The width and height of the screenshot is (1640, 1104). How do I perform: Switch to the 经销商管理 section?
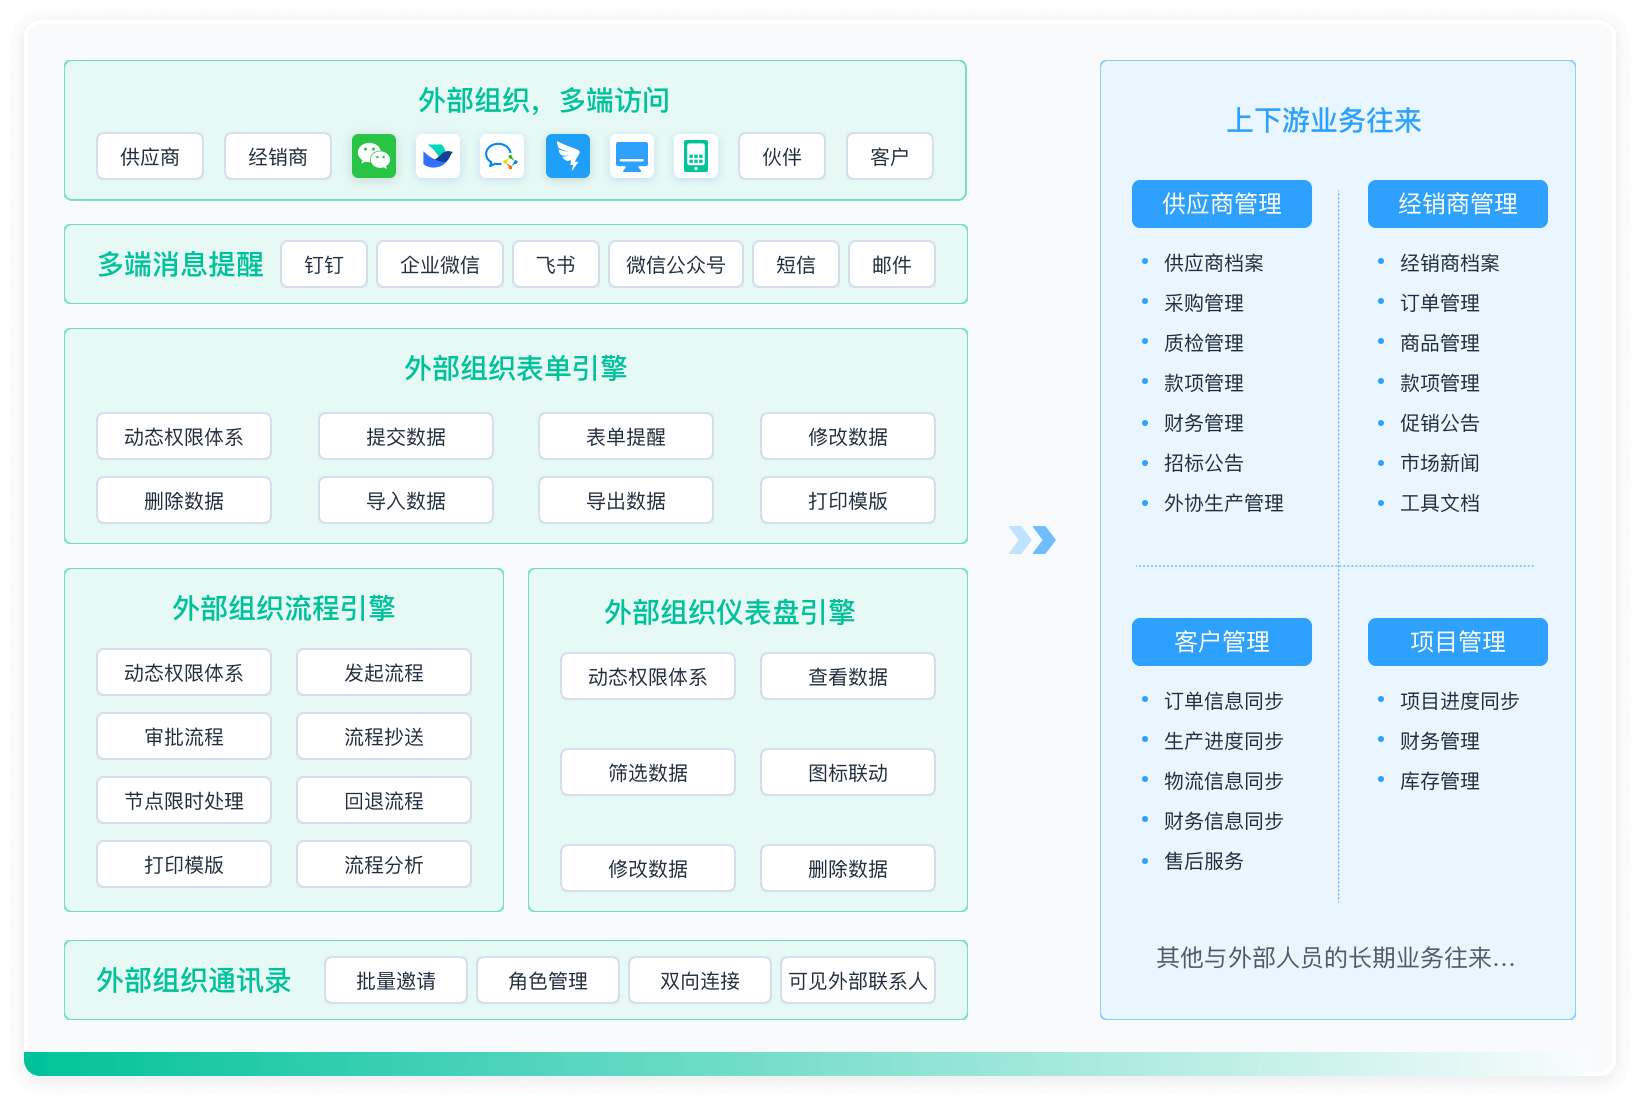1457,203
